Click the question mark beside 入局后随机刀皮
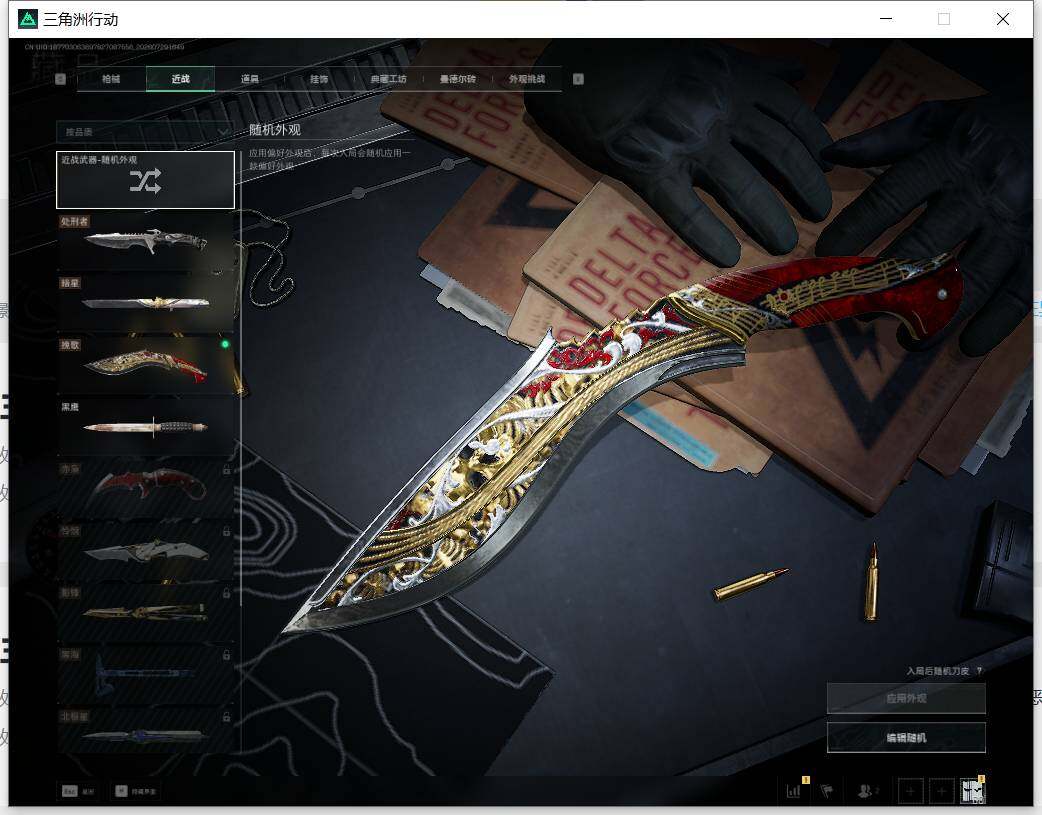Screen dimensions: 1042x815 click(980, 671)
